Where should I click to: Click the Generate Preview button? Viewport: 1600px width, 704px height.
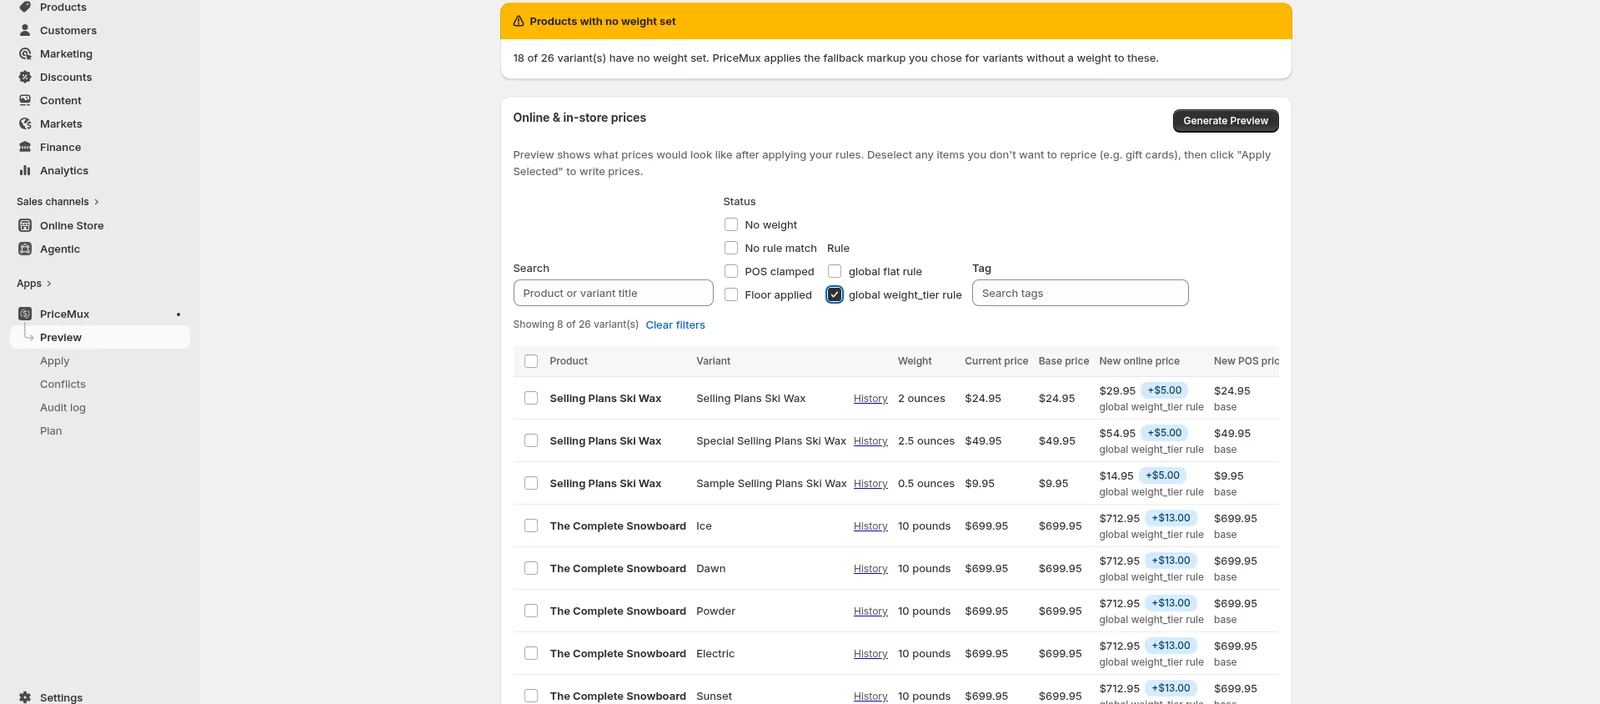[x=1225, y=121]
